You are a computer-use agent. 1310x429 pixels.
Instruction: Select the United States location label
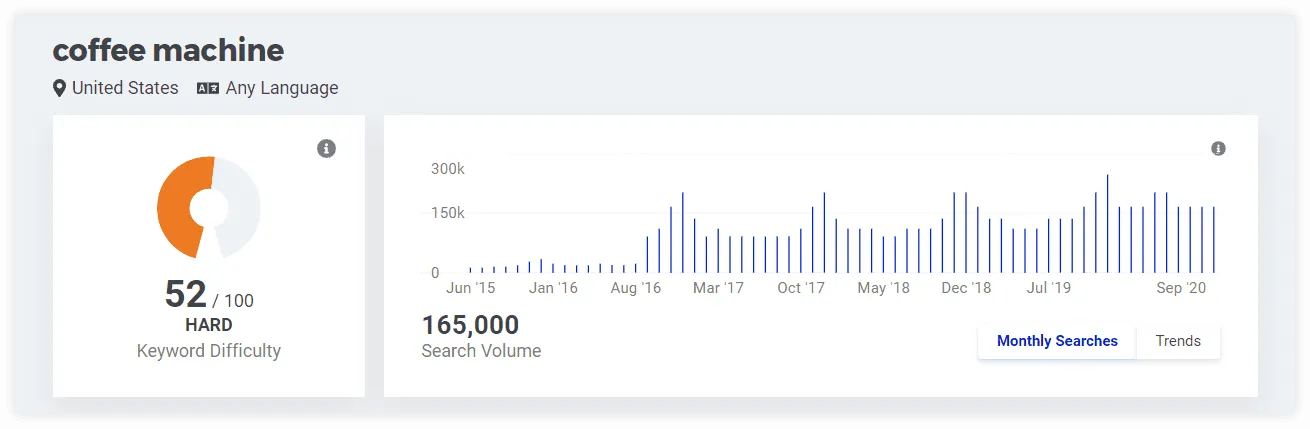(125, 88)
